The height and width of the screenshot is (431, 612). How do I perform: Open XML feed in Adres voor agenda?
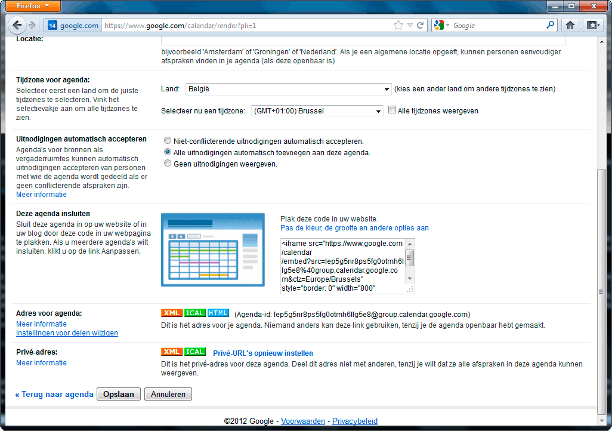(171, 313)
